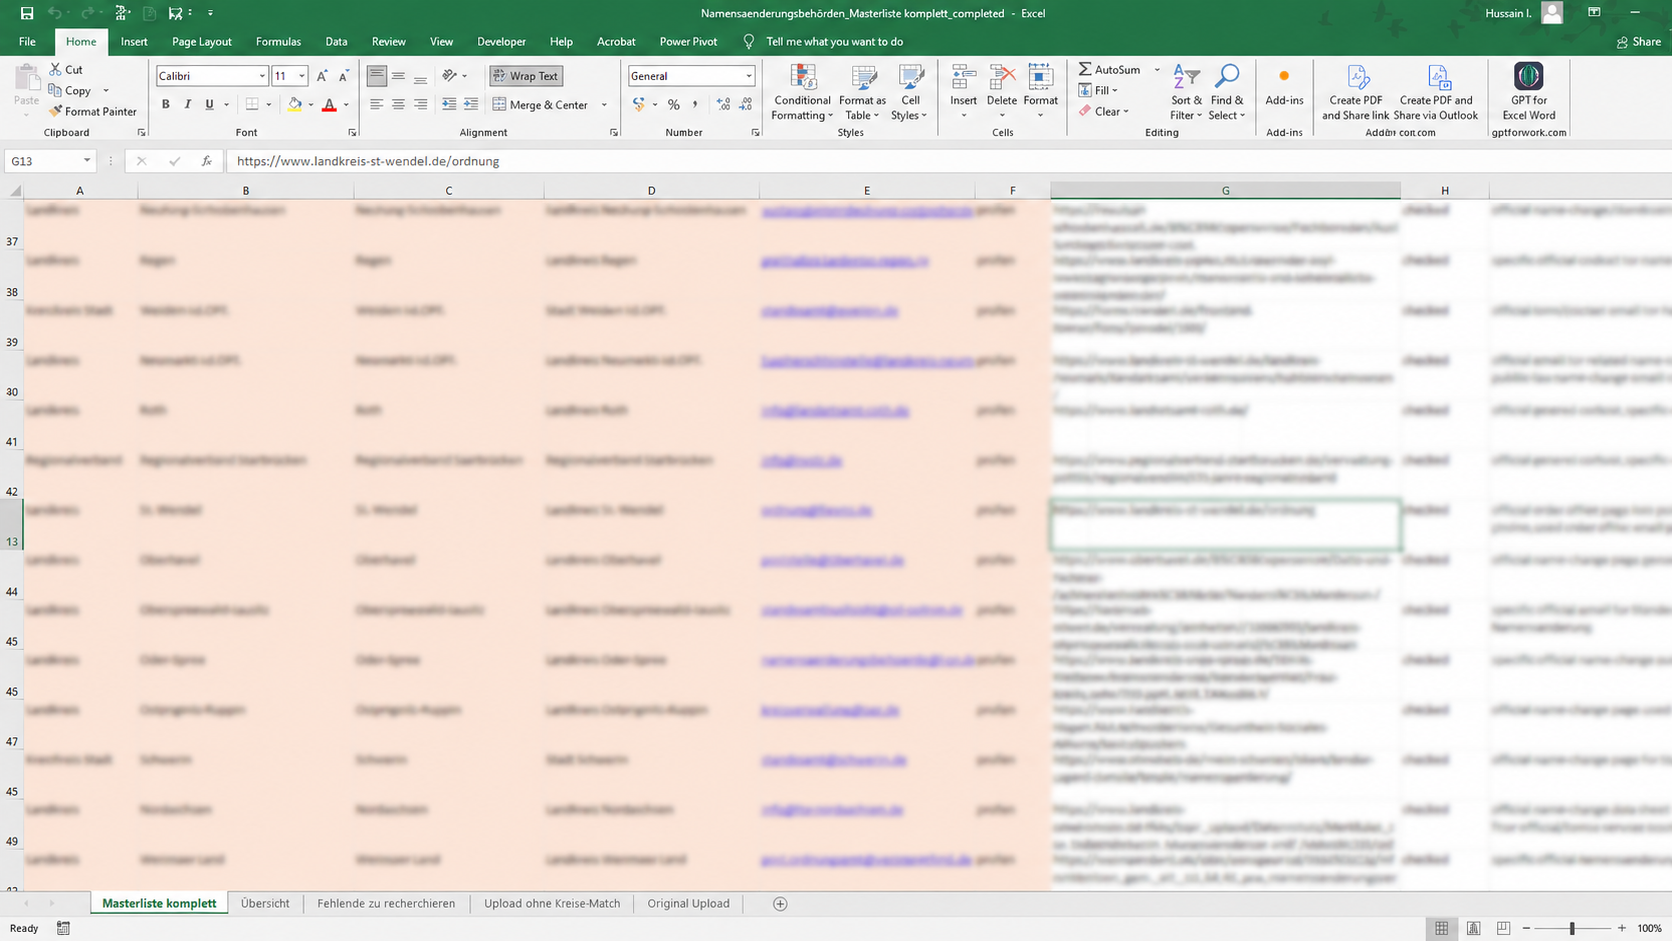The height and width of the screenshot is (941, 1672).
Task: Open the General number format dropdown
Action: (748, 76)
